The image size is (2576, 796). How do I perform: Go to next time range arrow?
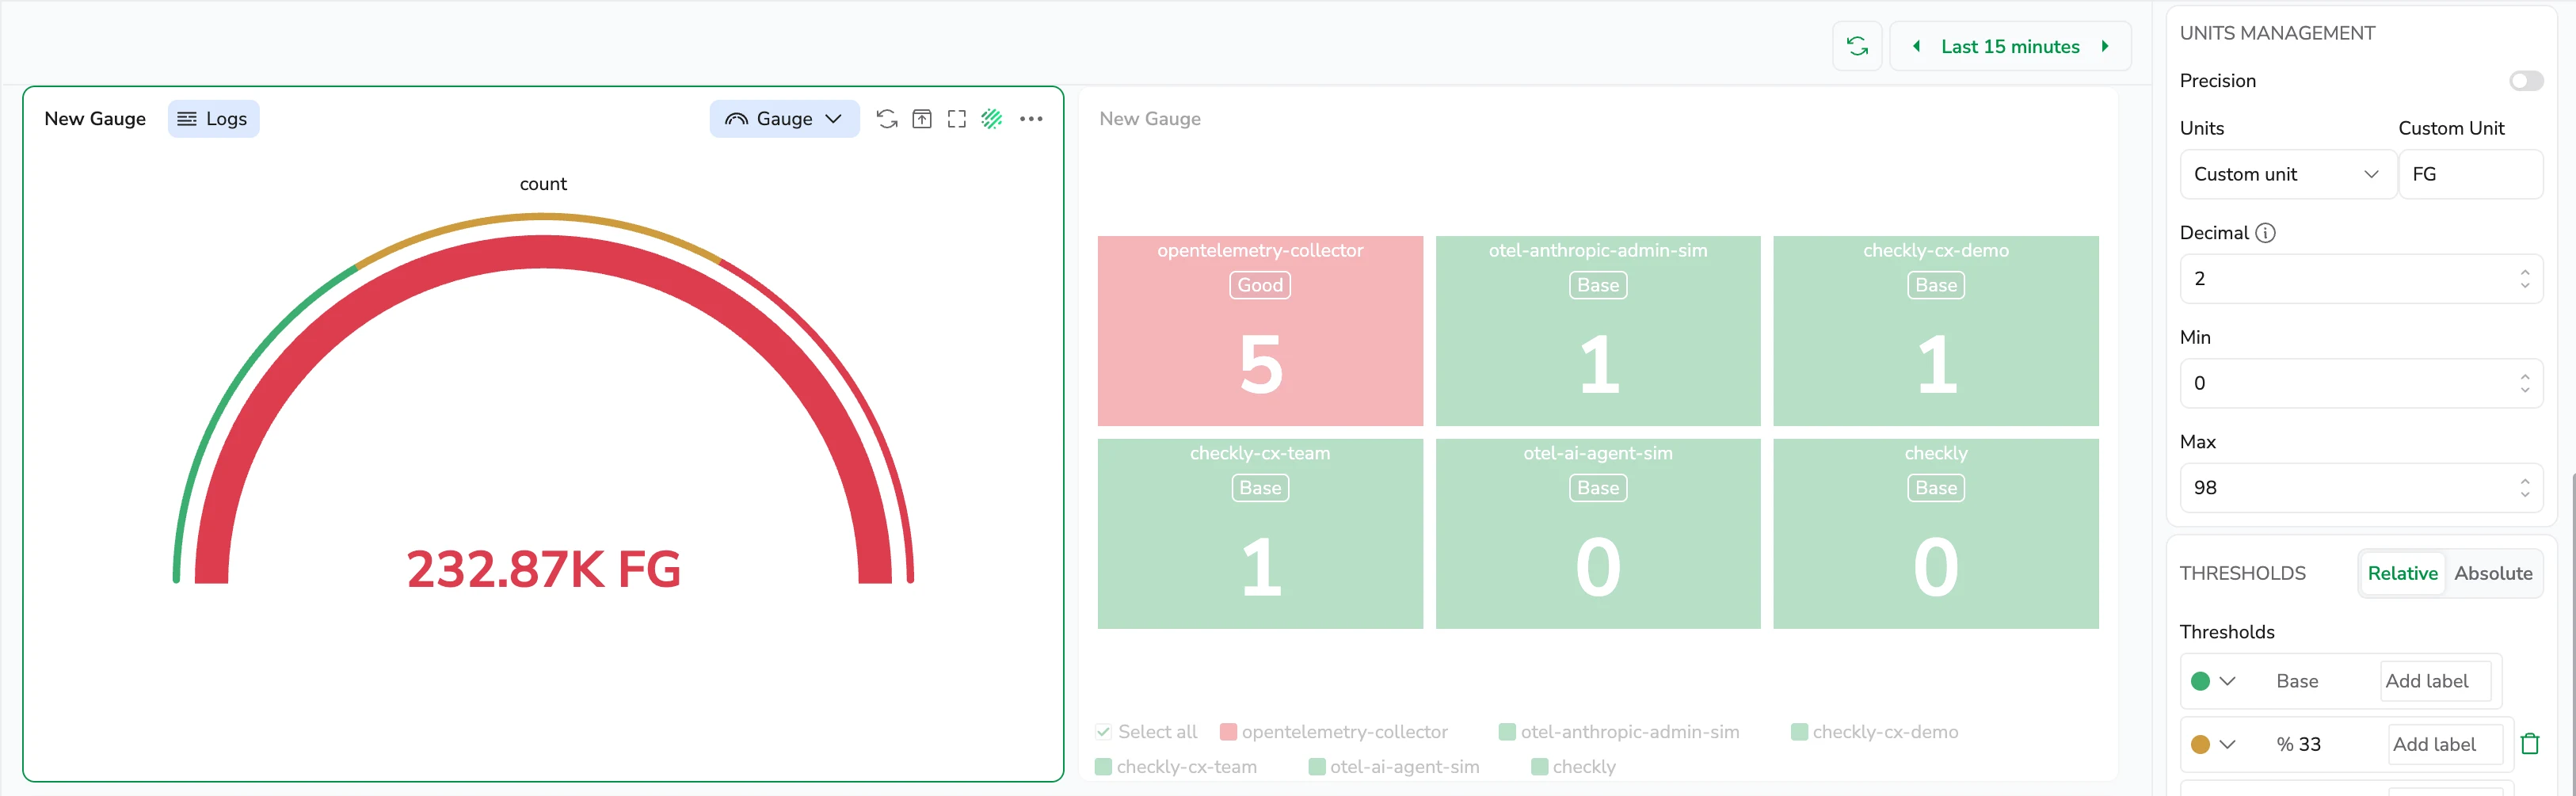tap(2105, 46)
